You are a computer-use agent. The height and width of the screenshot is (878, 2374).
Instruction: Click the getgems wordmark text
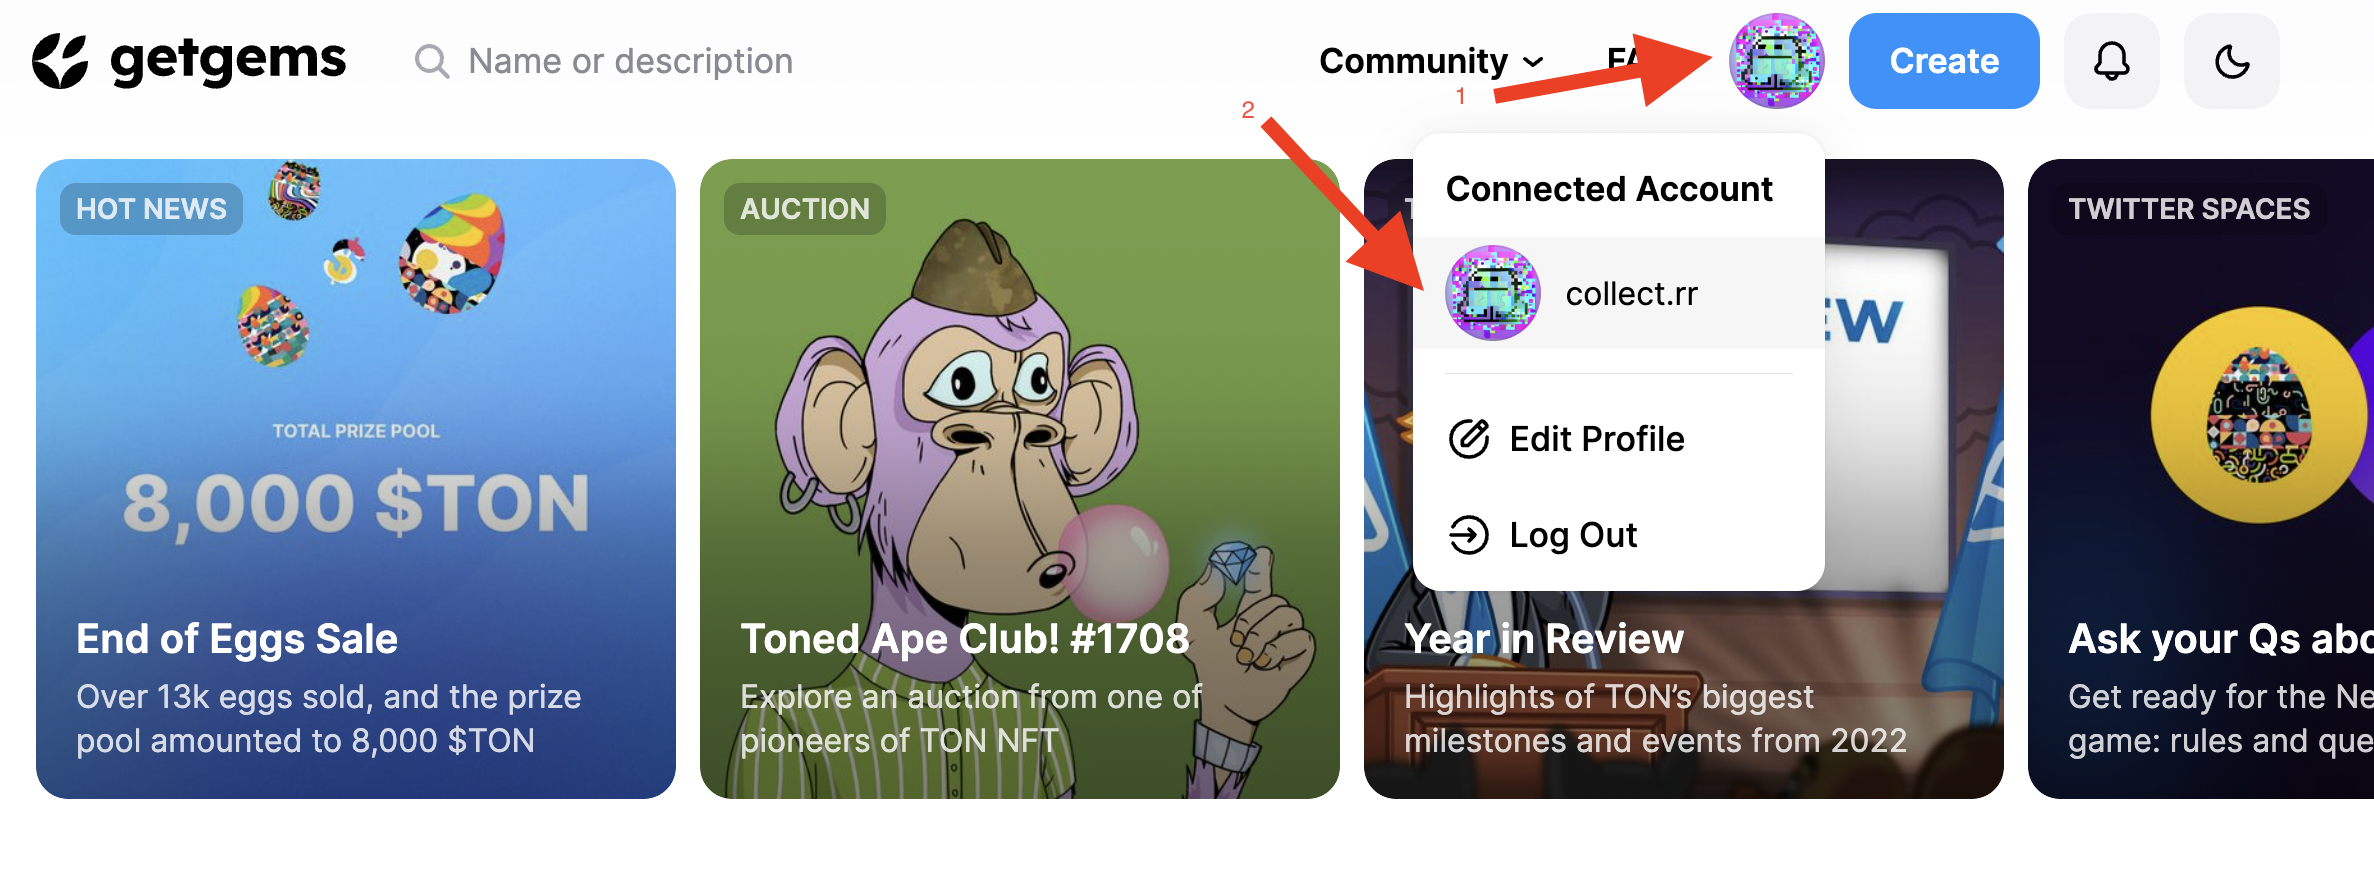pyautogui.click(x=228, y=61)
